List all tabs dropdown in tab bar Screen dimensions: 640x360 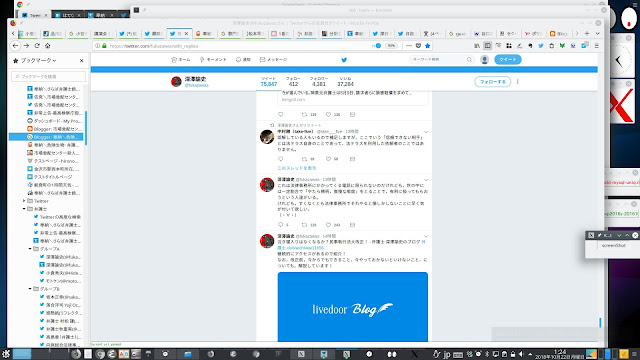pos(598,33)
